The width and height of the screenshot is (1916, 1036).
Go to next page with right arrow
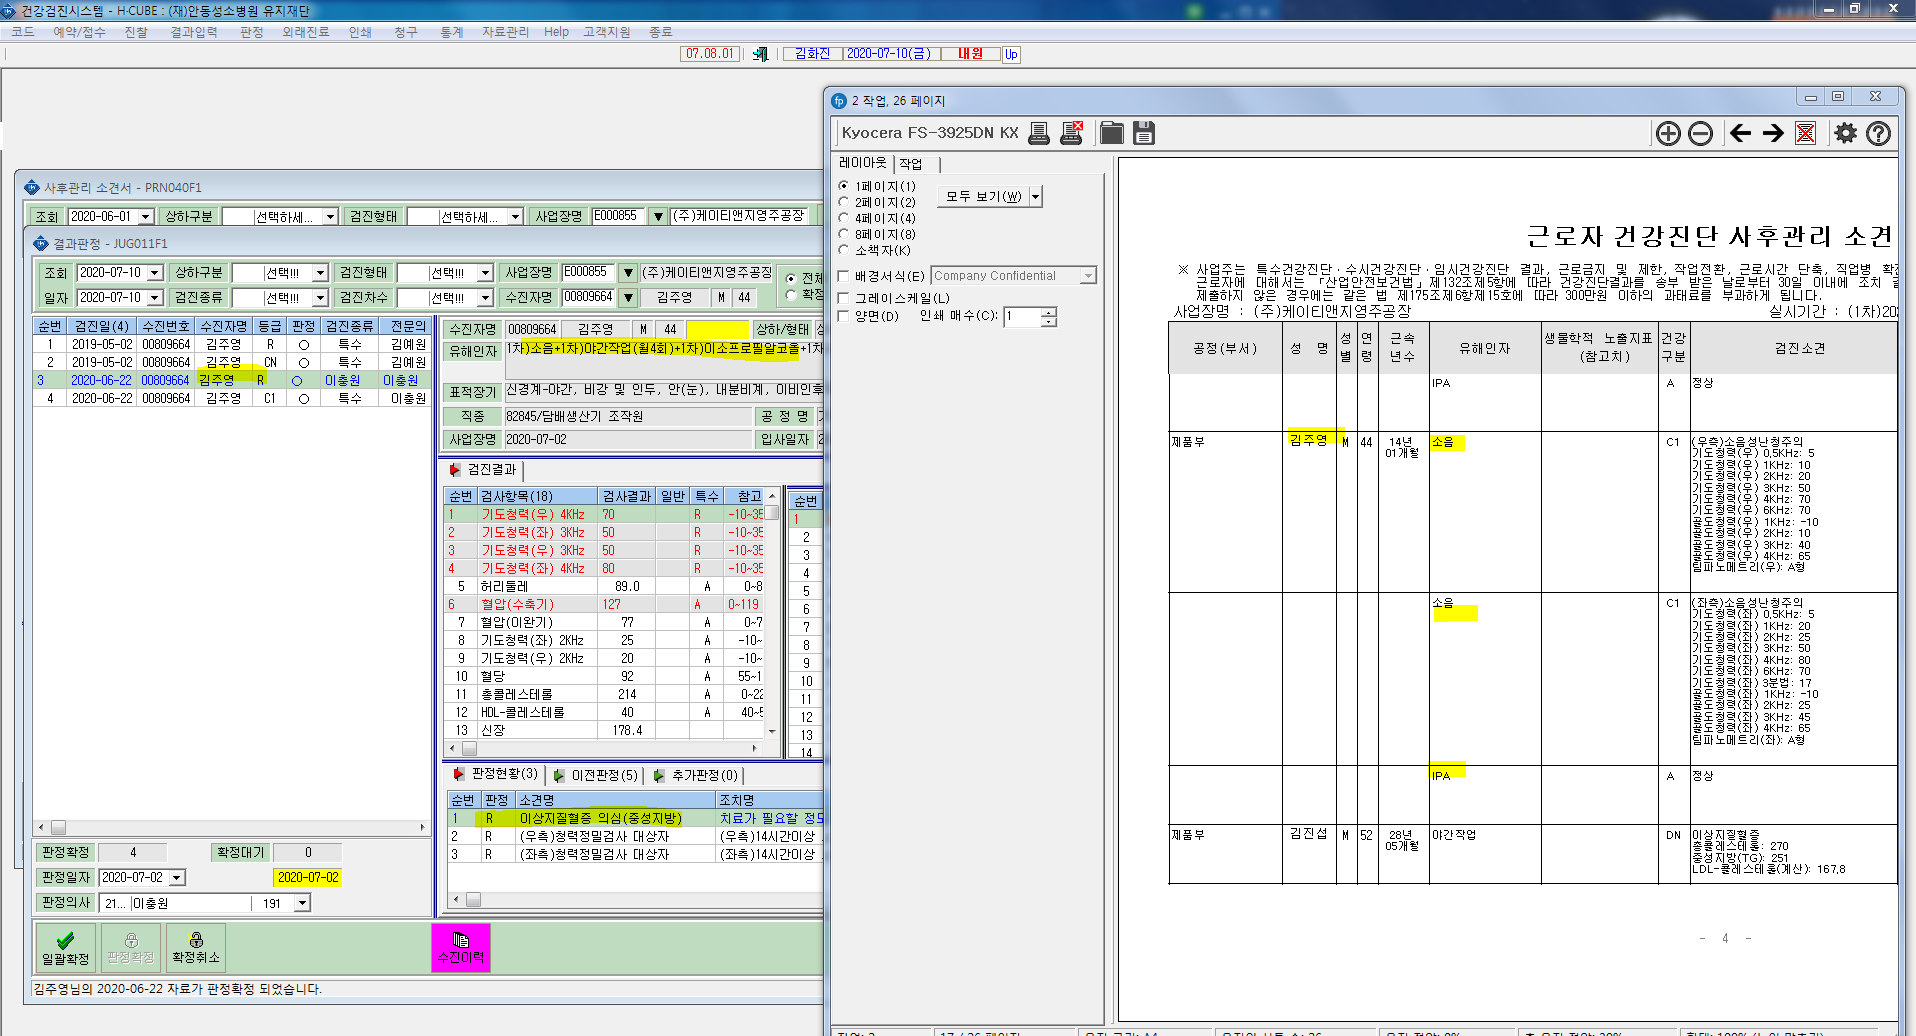(x=1773, y=133)
